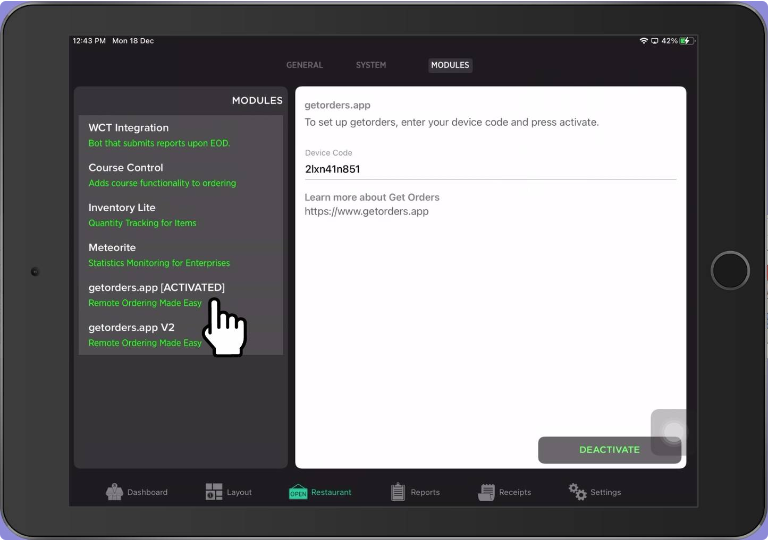This screenshot has height=541, width=769.
Task: Click the DEACTIVATE button
Action: tap(609, 450)
